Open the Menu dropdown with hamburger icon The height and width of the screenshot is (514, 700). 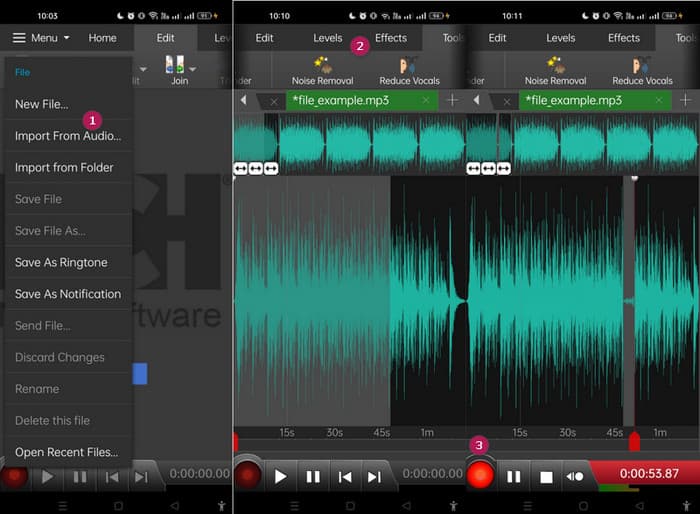pos(41,38)
